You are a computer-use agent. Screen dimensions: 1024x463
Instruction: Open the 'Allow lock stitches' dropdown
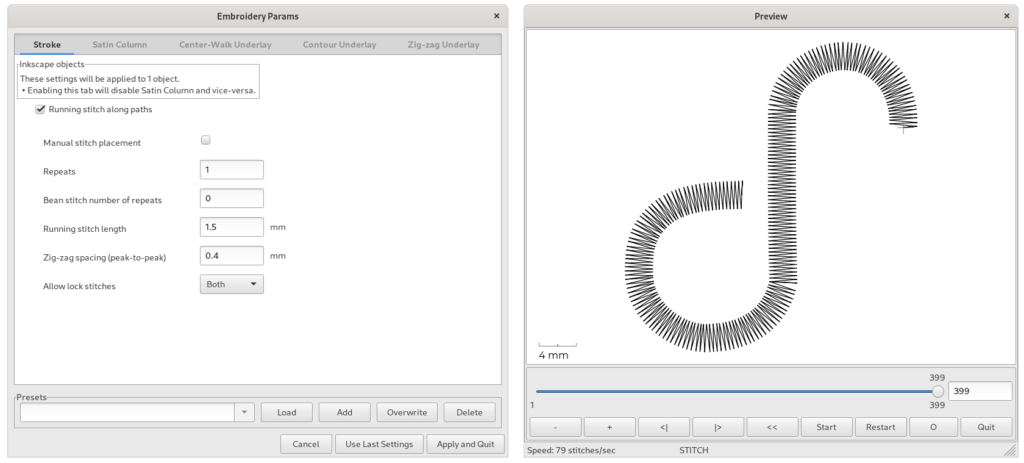[x=232, y=284]
